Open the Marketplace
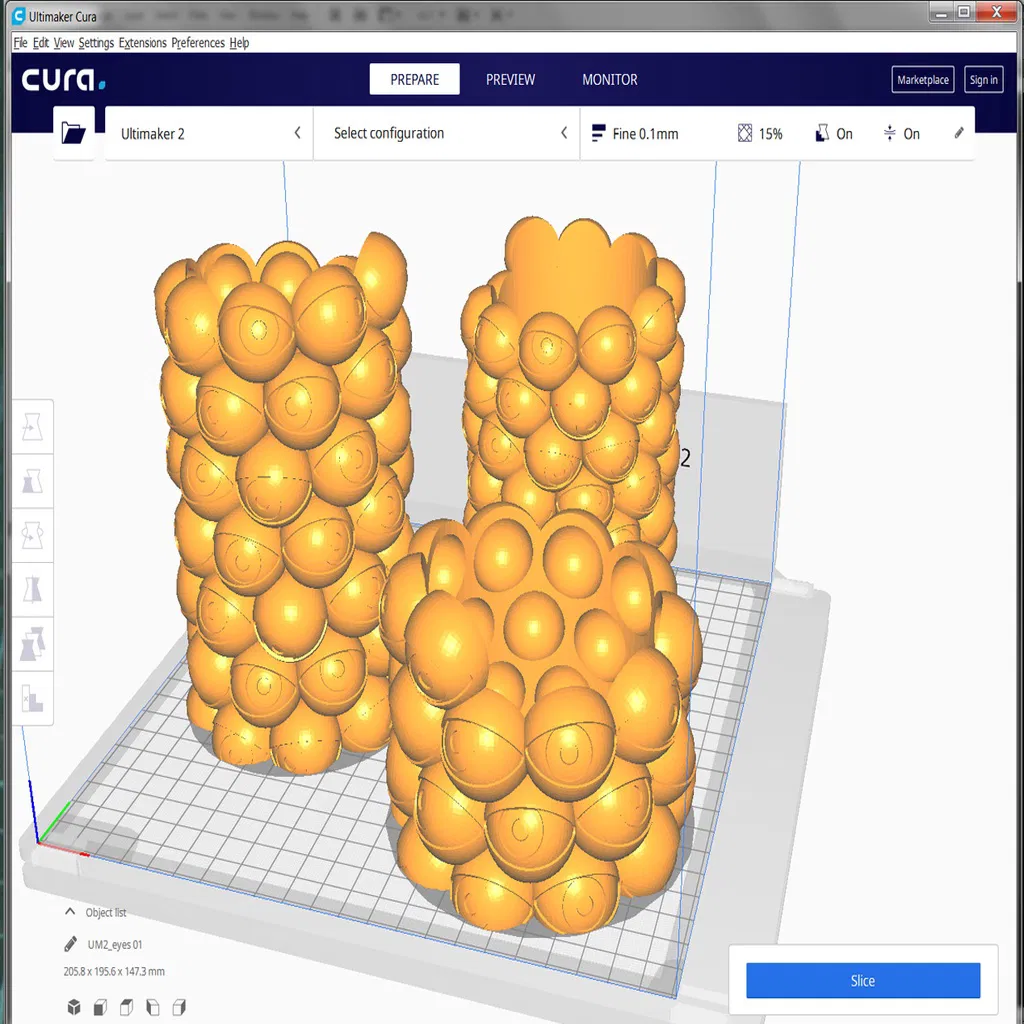The height and width of the screenshot is (1024, 1024). (923, 80)
